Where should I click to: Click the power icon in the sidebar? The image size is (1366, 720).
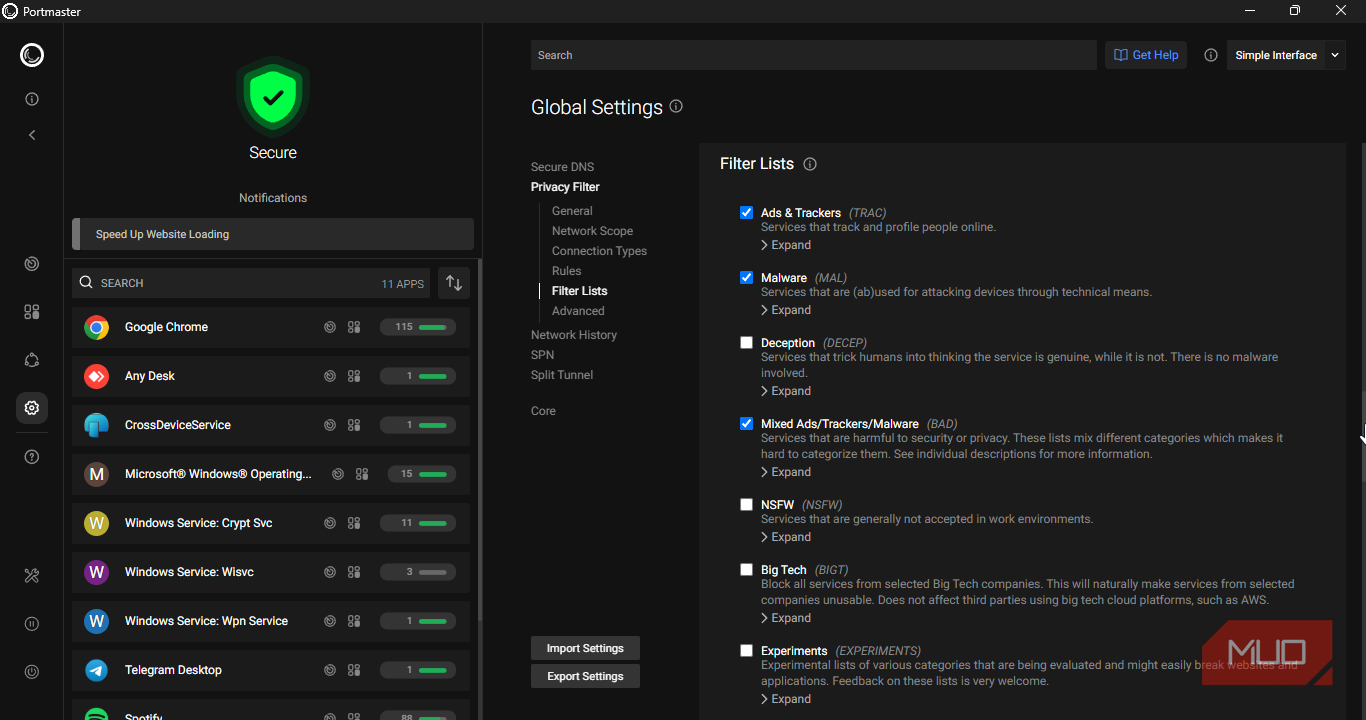coord(32,672)
